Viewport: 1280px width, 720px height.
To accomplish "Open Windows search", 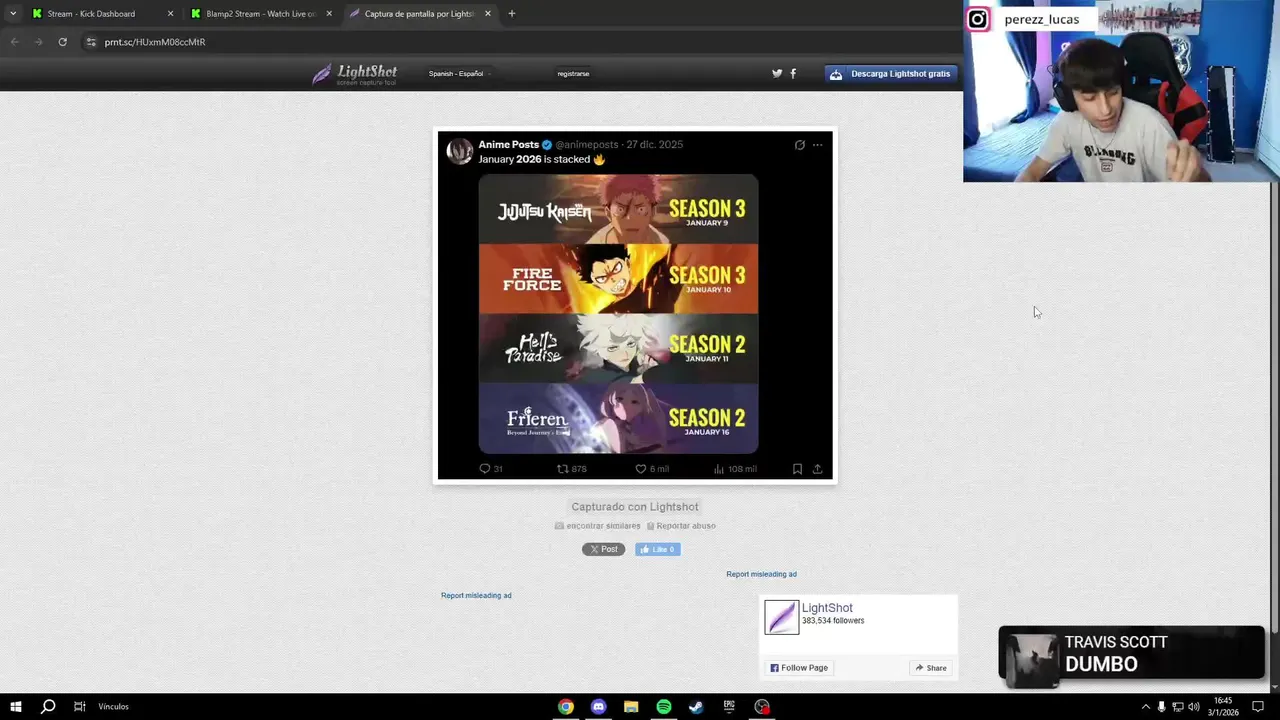I will coord(47,707).
